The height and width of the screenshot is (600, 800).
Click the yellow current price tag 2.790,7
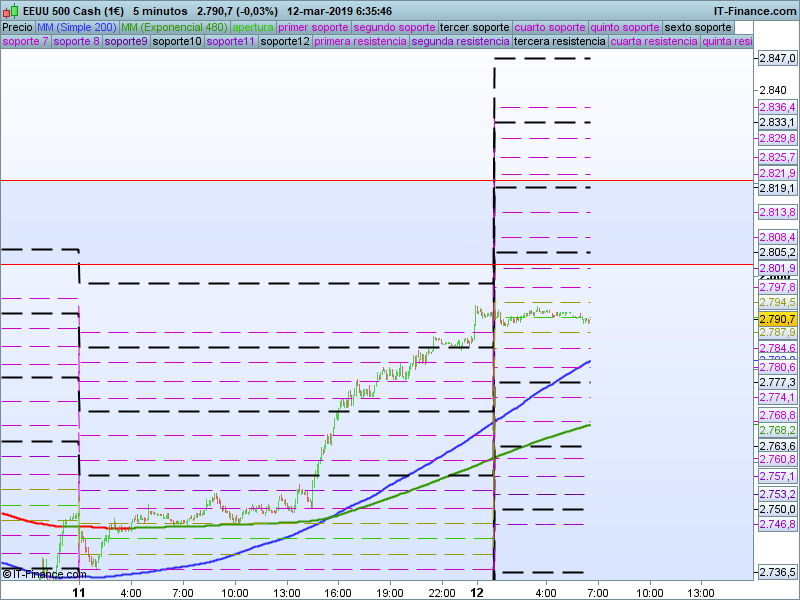pyautogui.click(x=776, y=318)
